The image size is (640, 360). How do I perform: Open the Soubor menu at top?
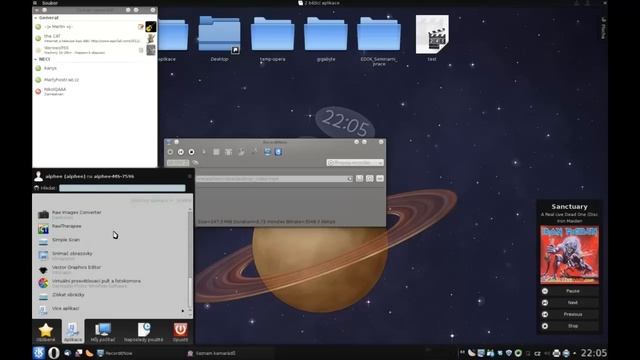tap(50, 3)
